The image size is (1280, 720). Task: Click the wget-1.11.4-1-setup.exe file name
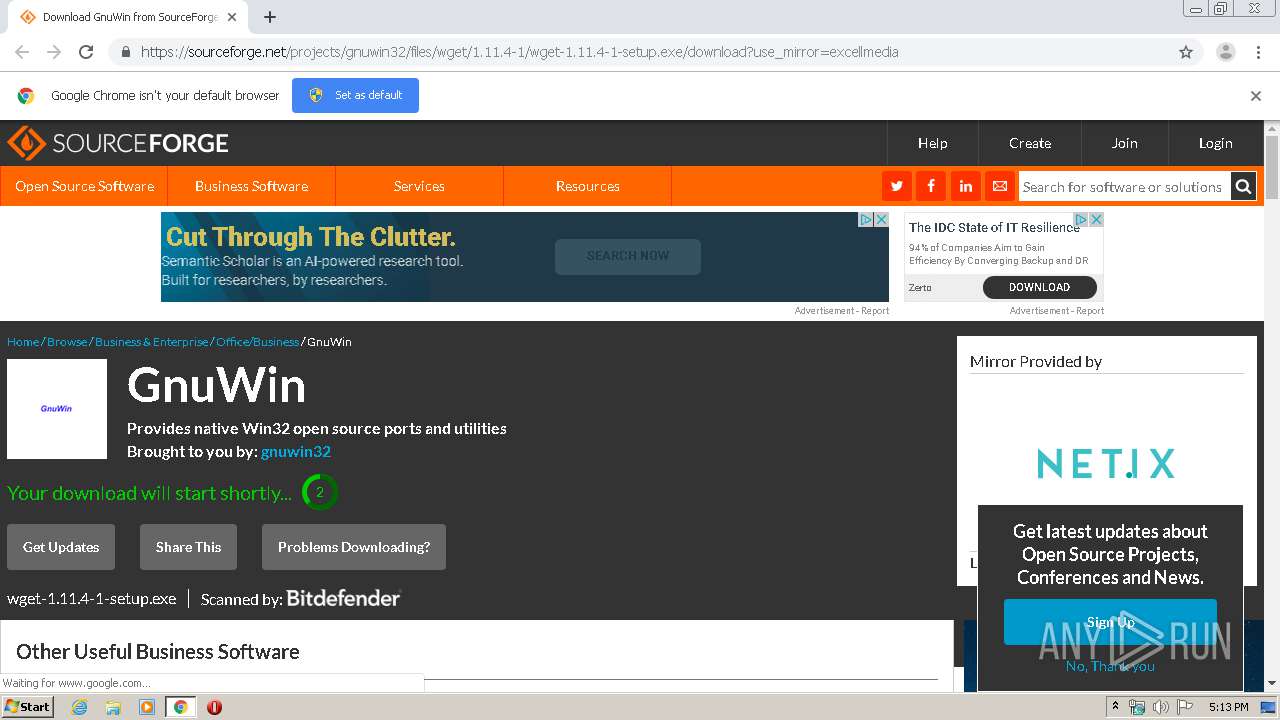tap(92, 599)
